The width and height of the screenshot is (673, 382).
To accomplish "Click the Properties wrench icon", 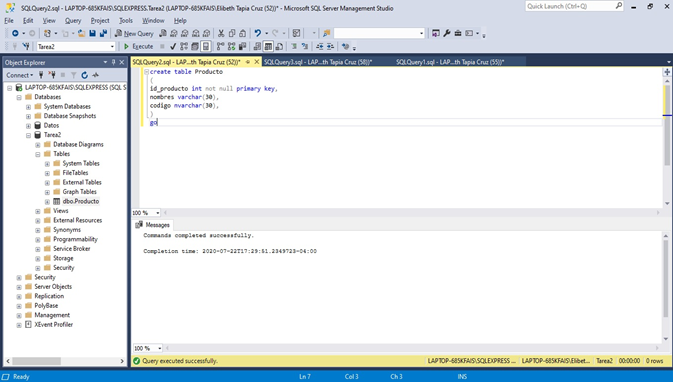I will [x=447, y=33].
